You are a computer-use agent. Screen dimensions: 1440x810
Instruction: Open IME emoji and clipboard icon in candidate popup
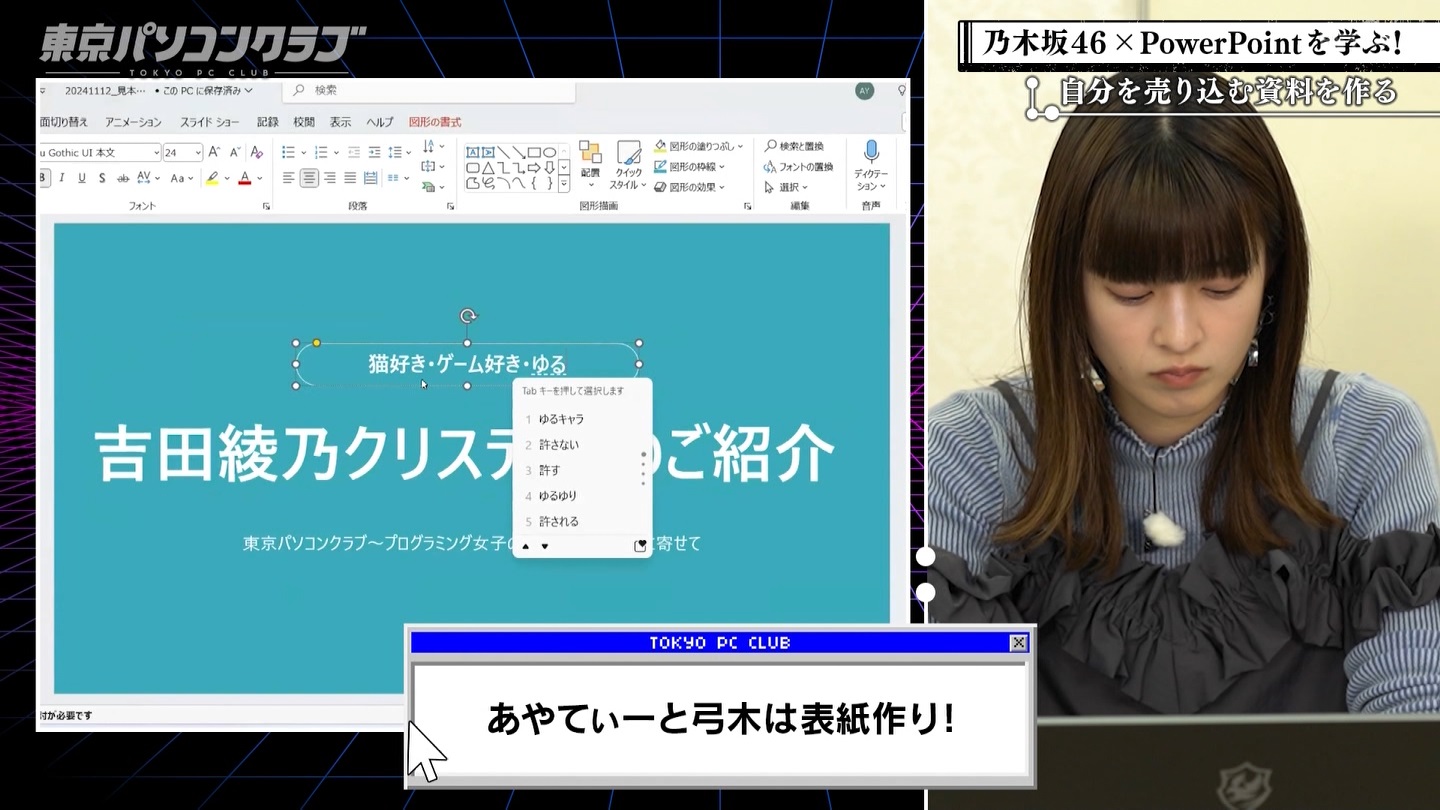[x=641, y=546]
